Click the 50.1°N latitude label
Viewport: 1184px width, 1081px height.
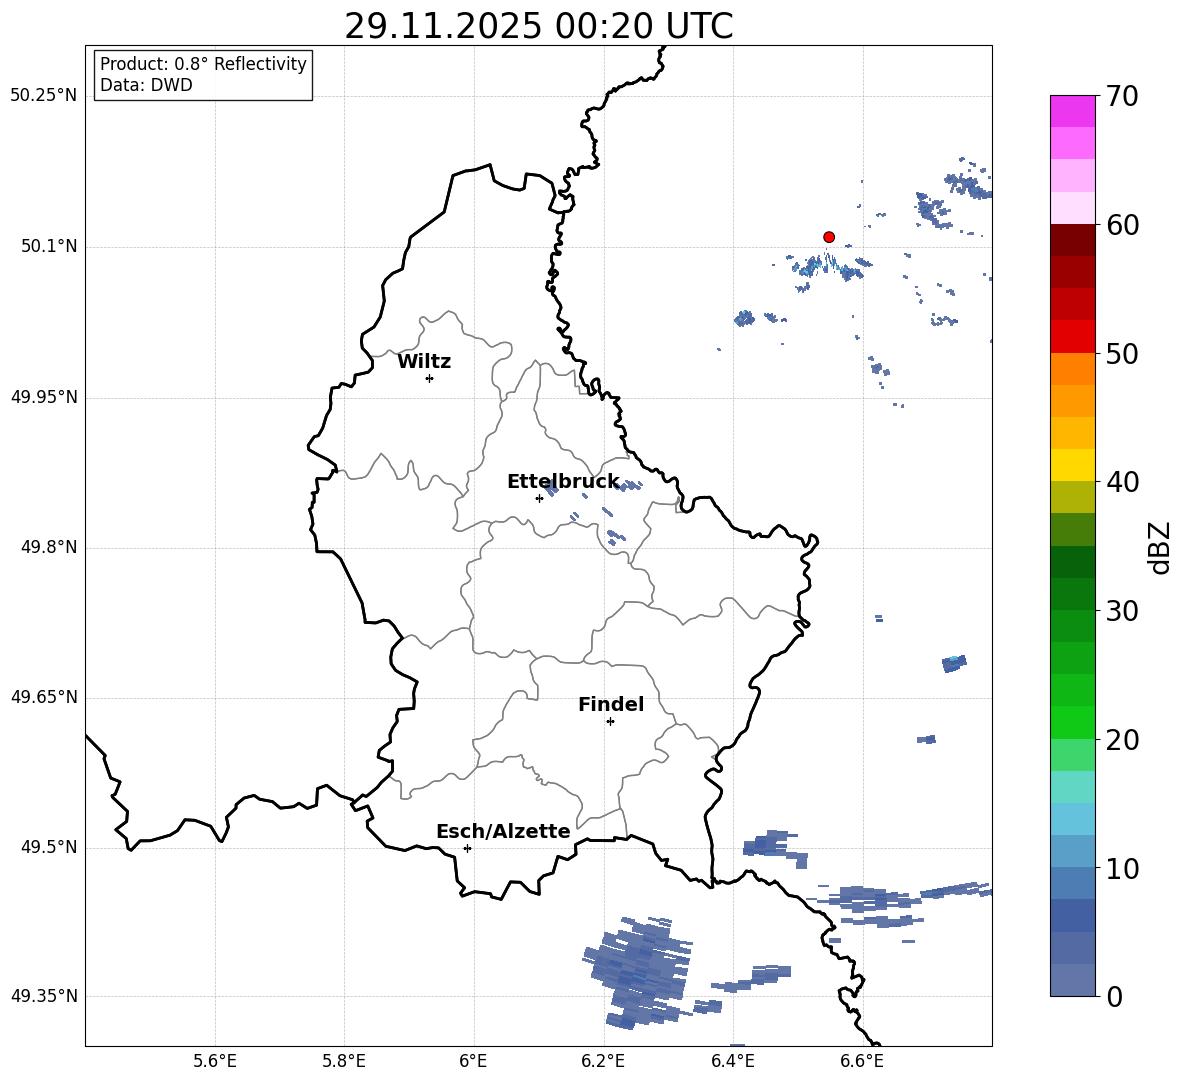pyautogui.click(x=49, y=246)
